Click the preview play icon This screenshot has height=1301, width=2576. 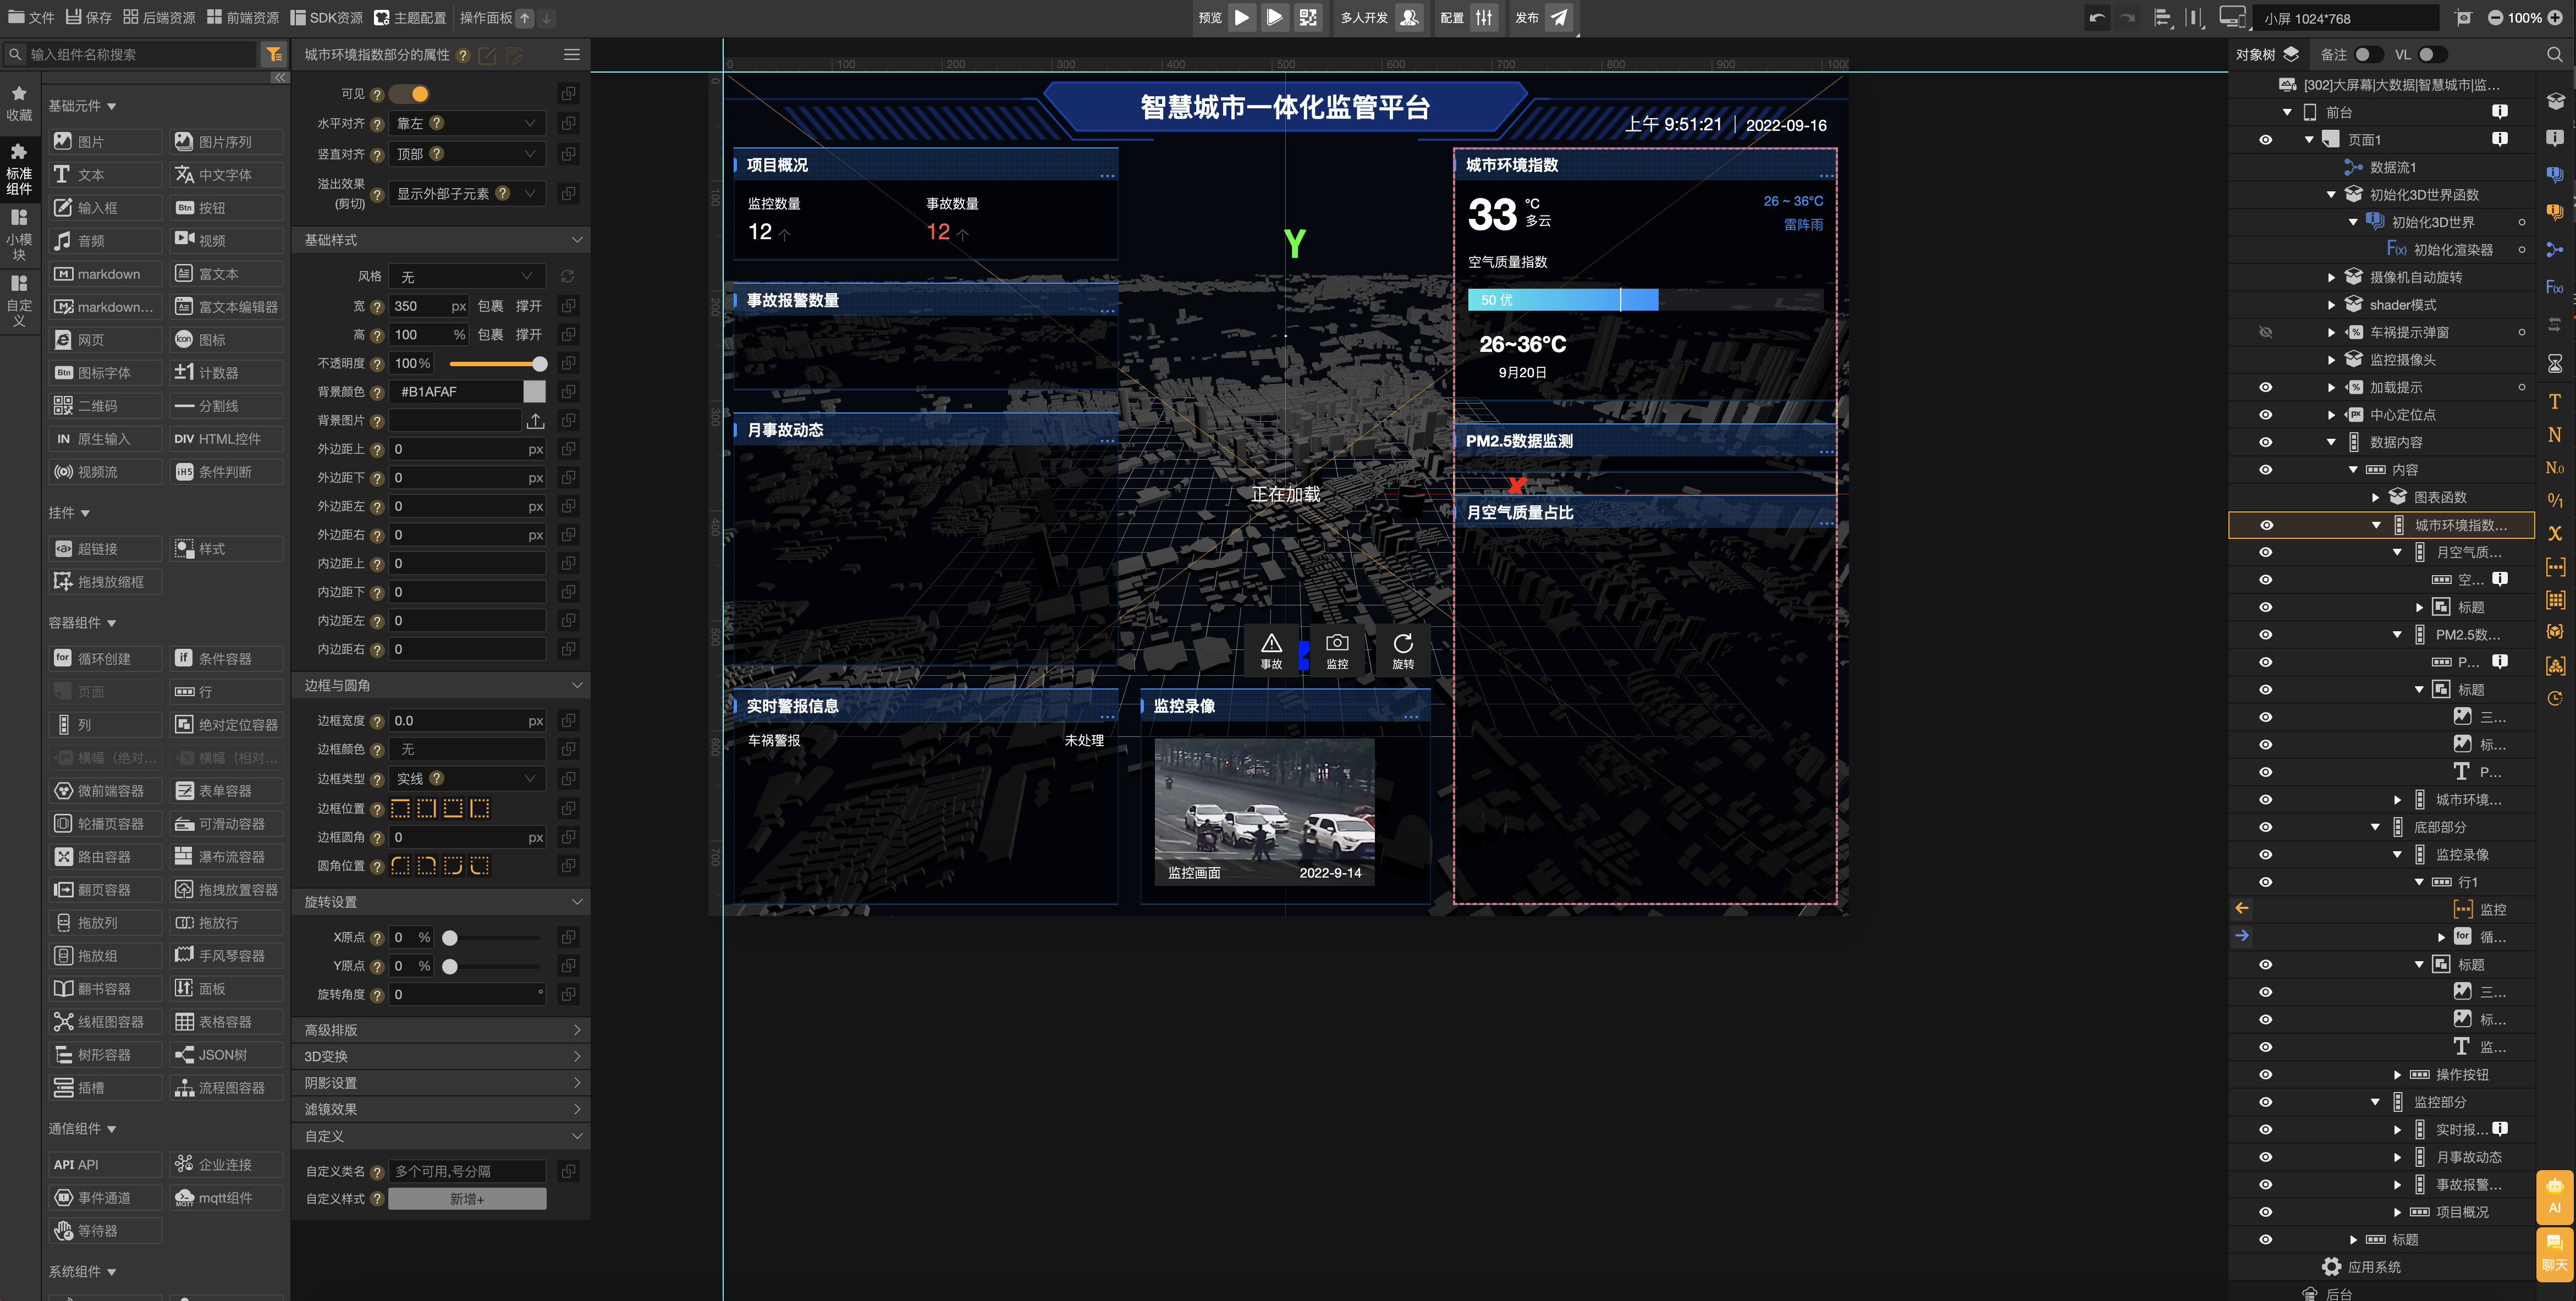coord(1241,17)
